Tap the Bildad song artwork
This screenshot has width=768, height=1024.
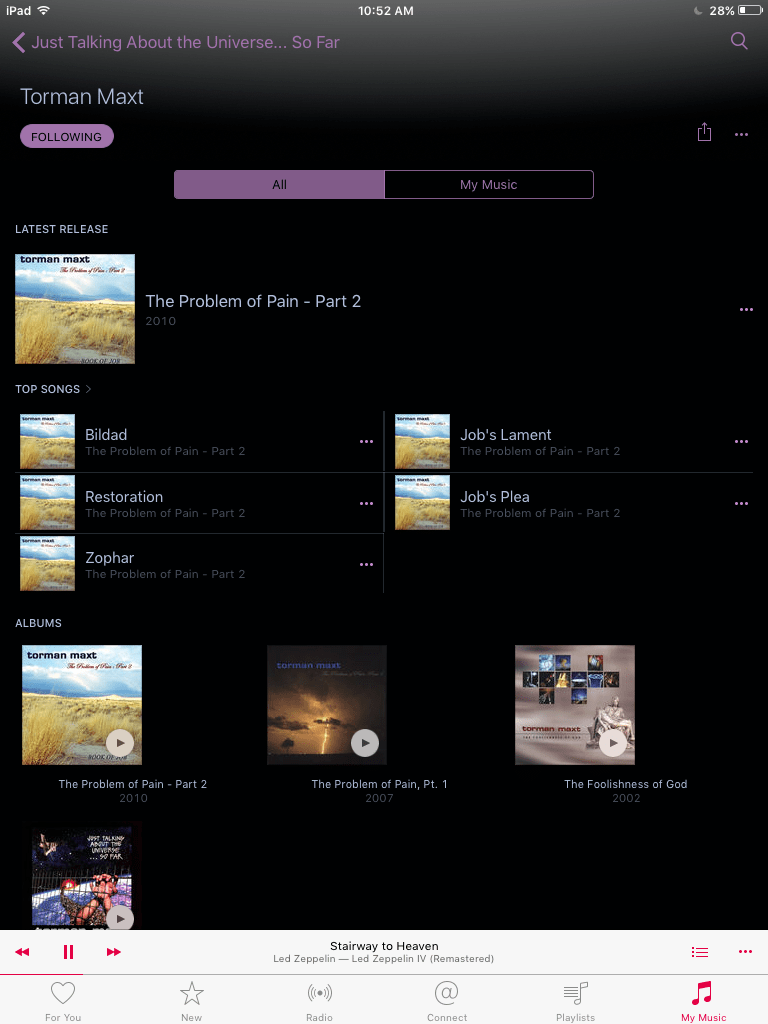[47, 441]
